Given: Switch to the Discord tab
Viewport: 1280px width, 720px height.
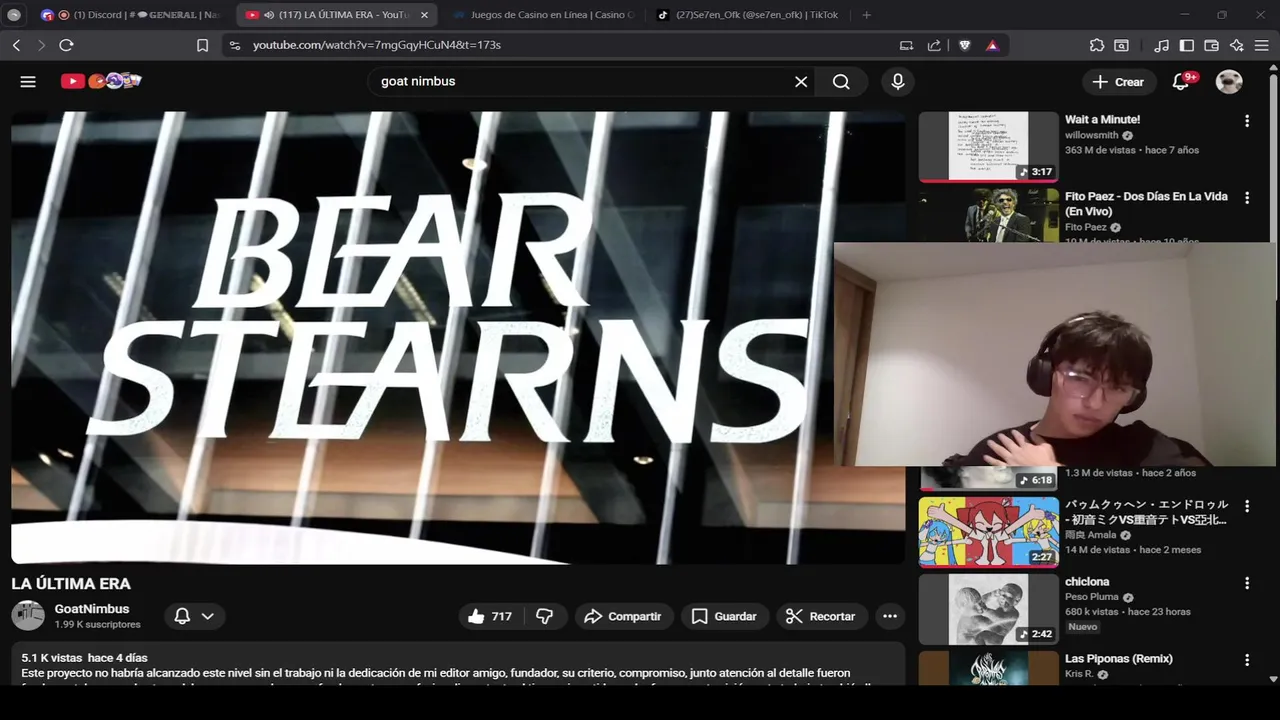Looking at the screenshot, I should pos(132,15).
